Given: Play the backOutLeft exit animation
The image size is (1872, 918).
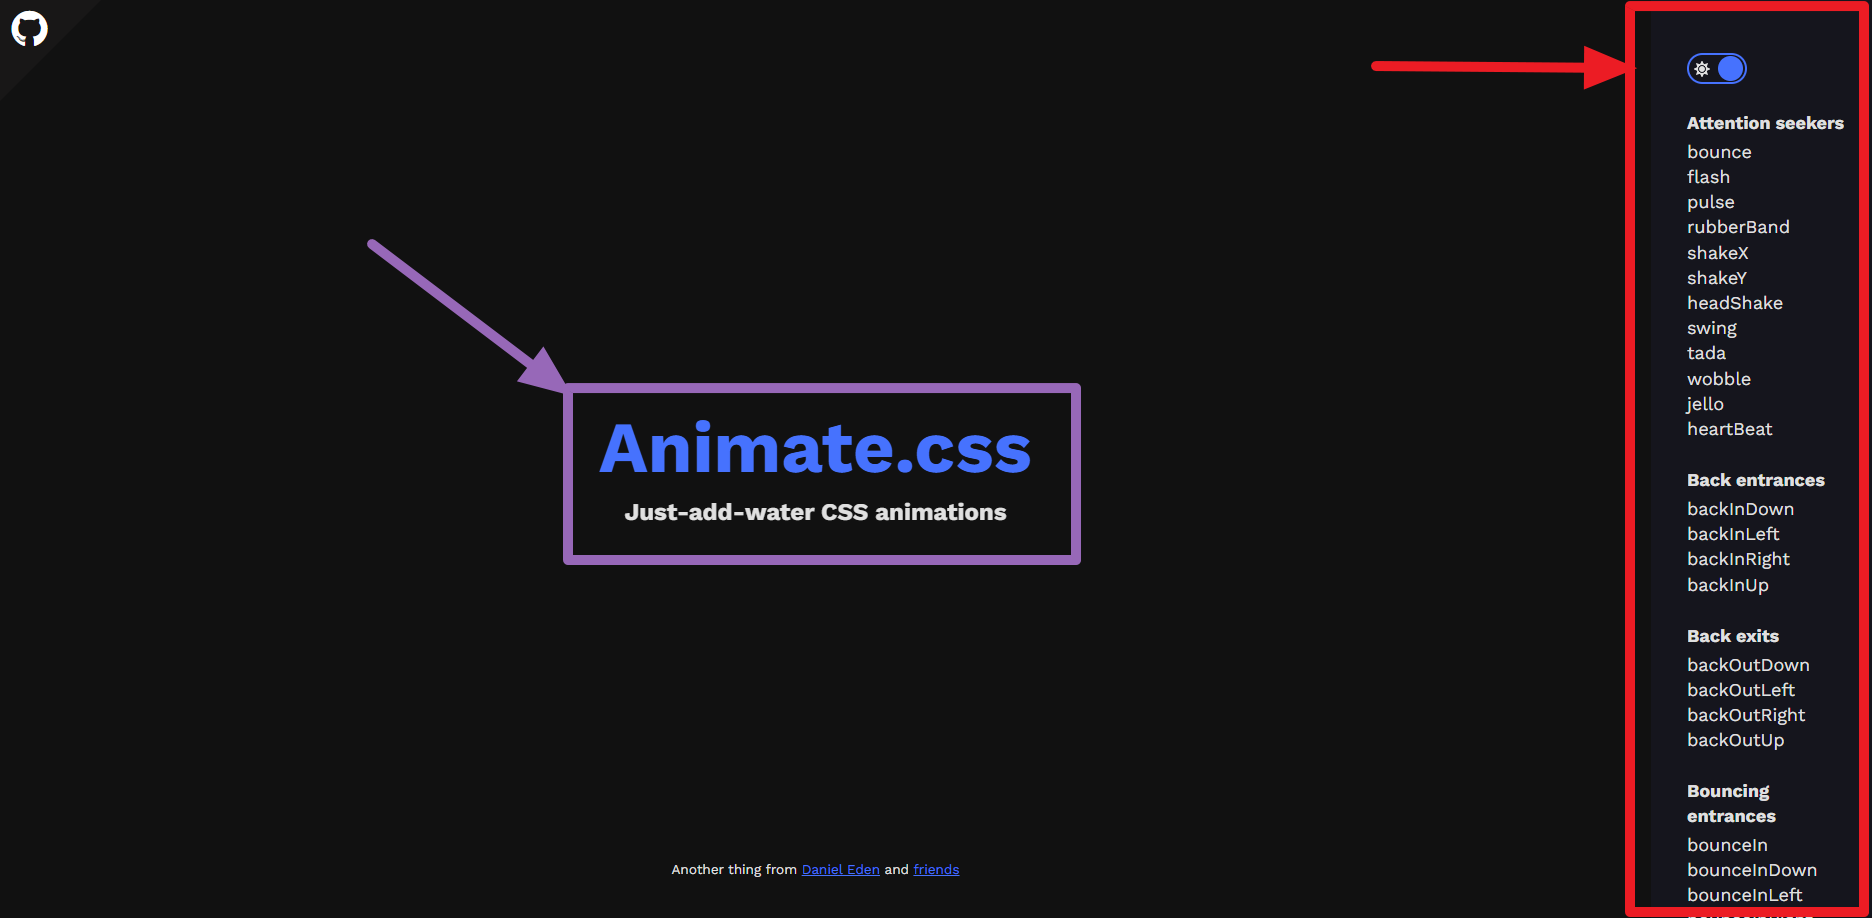Looking at the screenshot, I should tap(1740, 690).
